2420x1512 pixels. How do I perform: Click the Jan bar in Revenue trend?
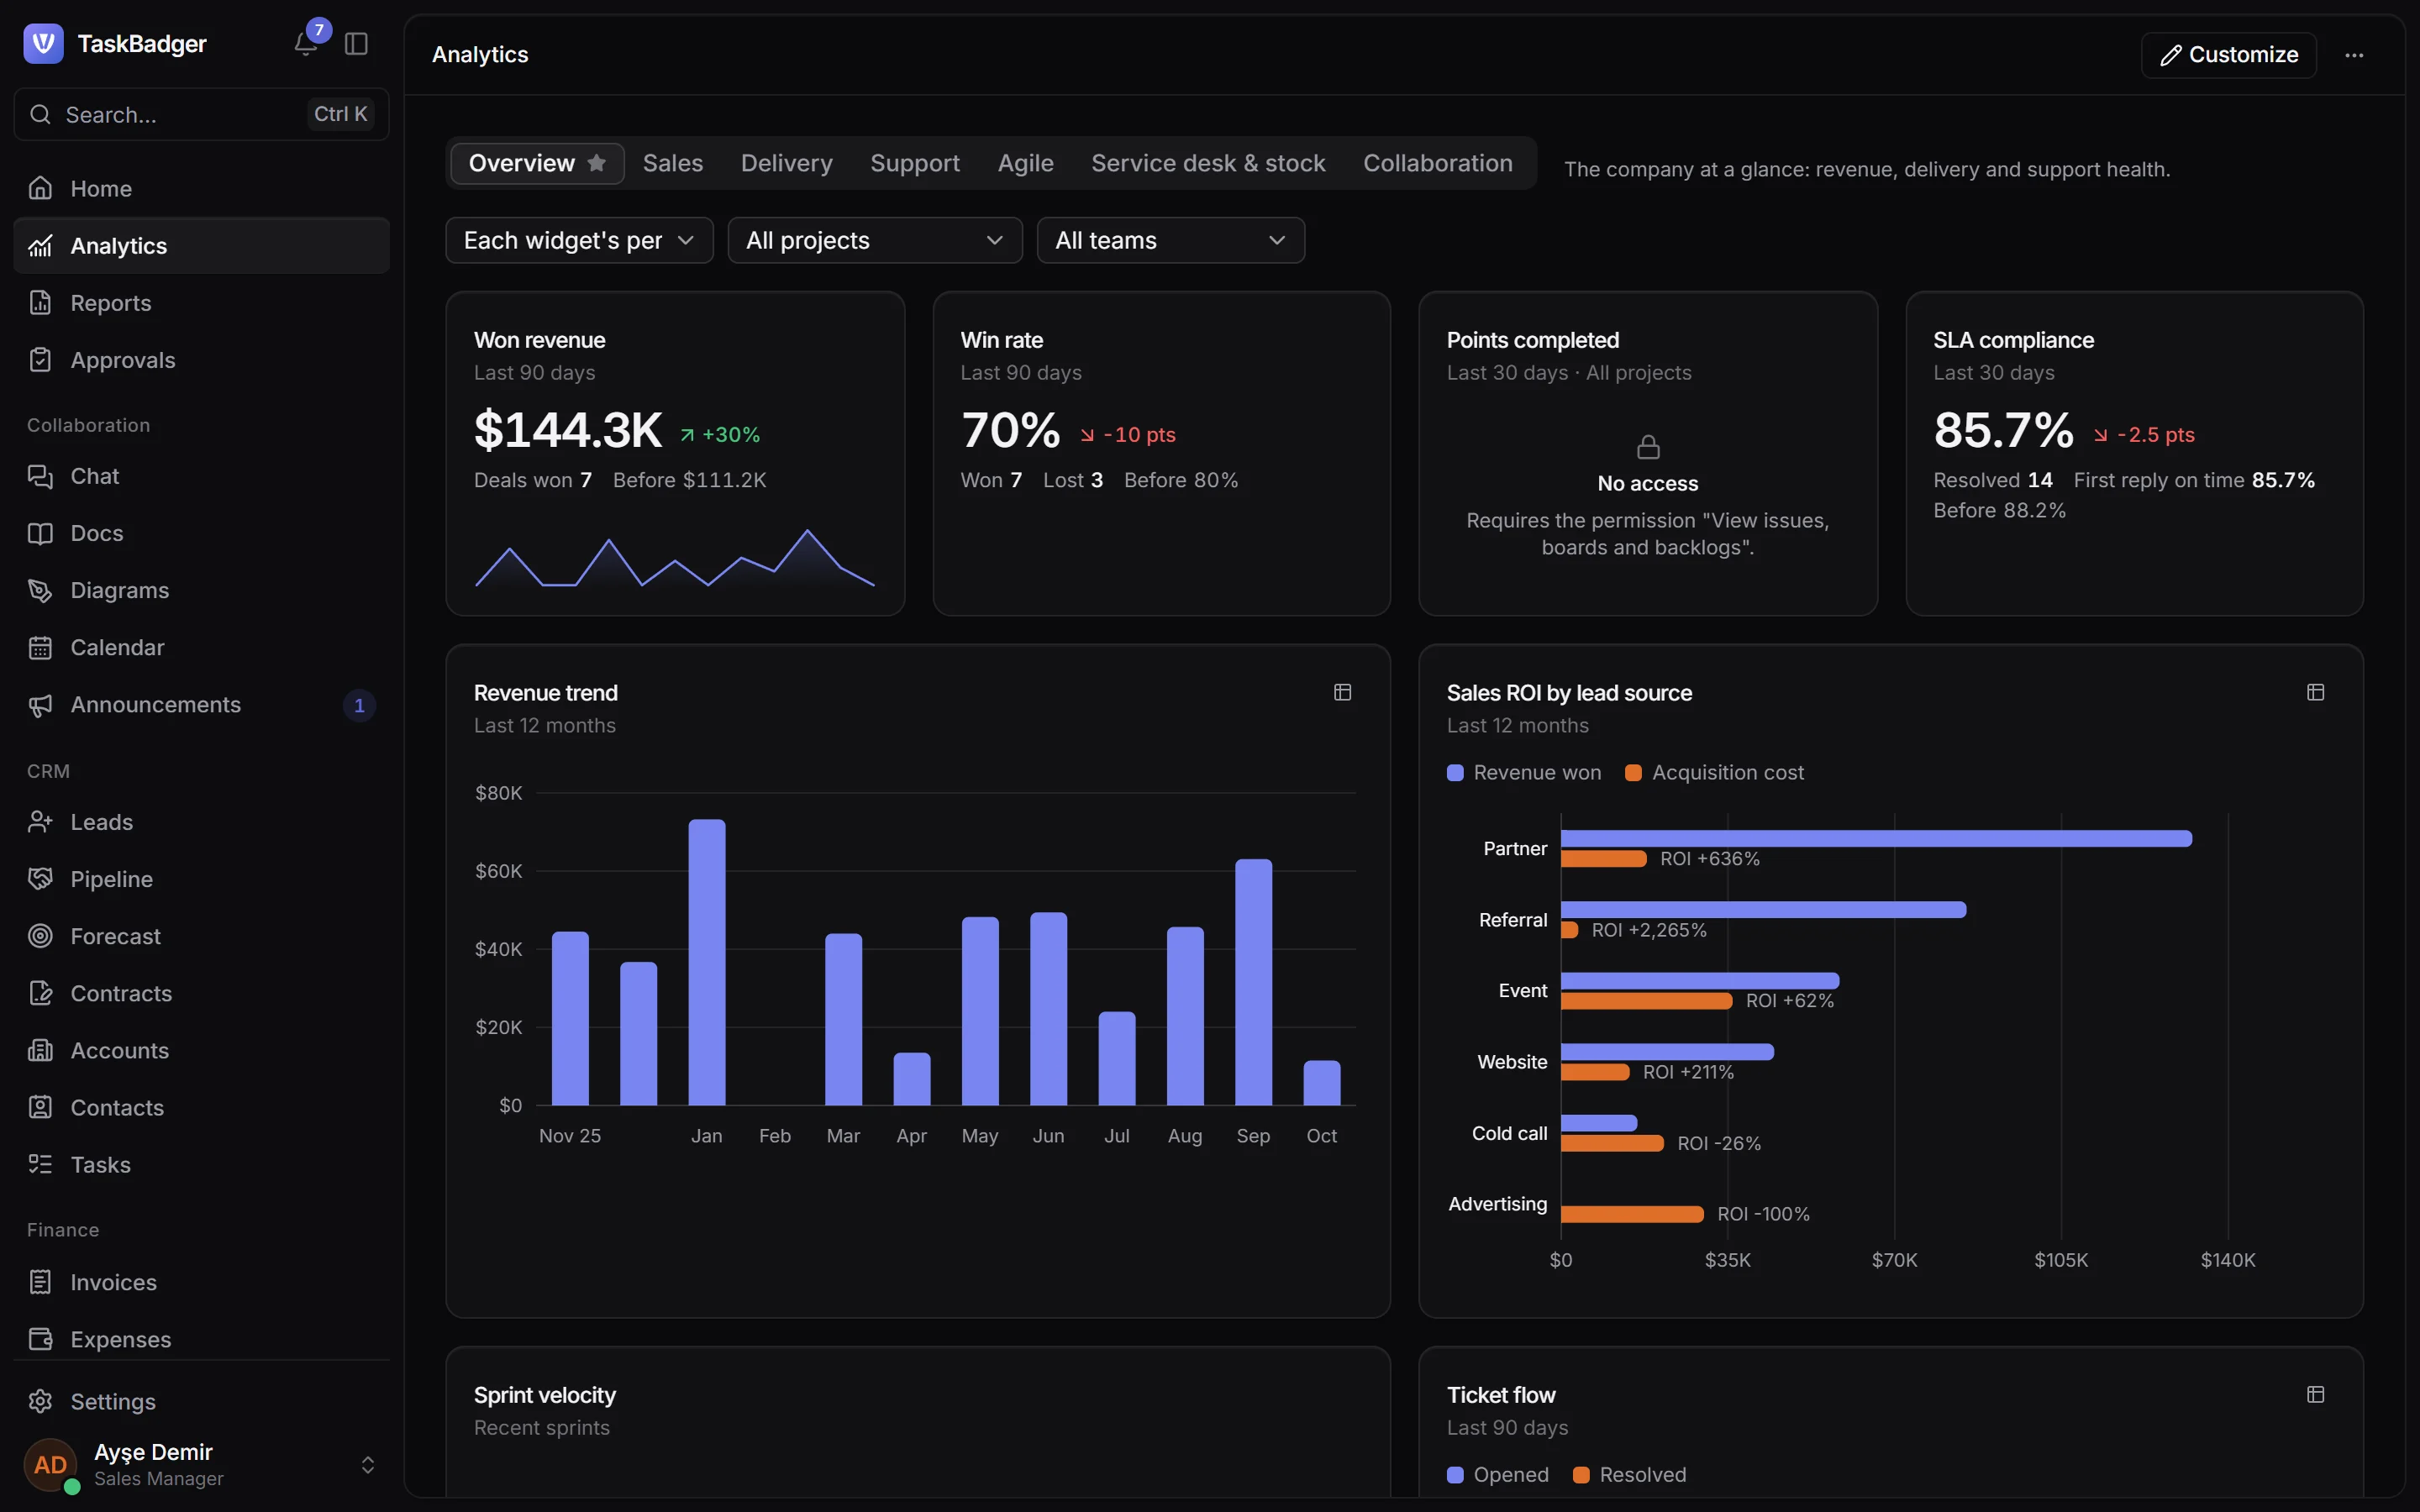tap(707, 962)
